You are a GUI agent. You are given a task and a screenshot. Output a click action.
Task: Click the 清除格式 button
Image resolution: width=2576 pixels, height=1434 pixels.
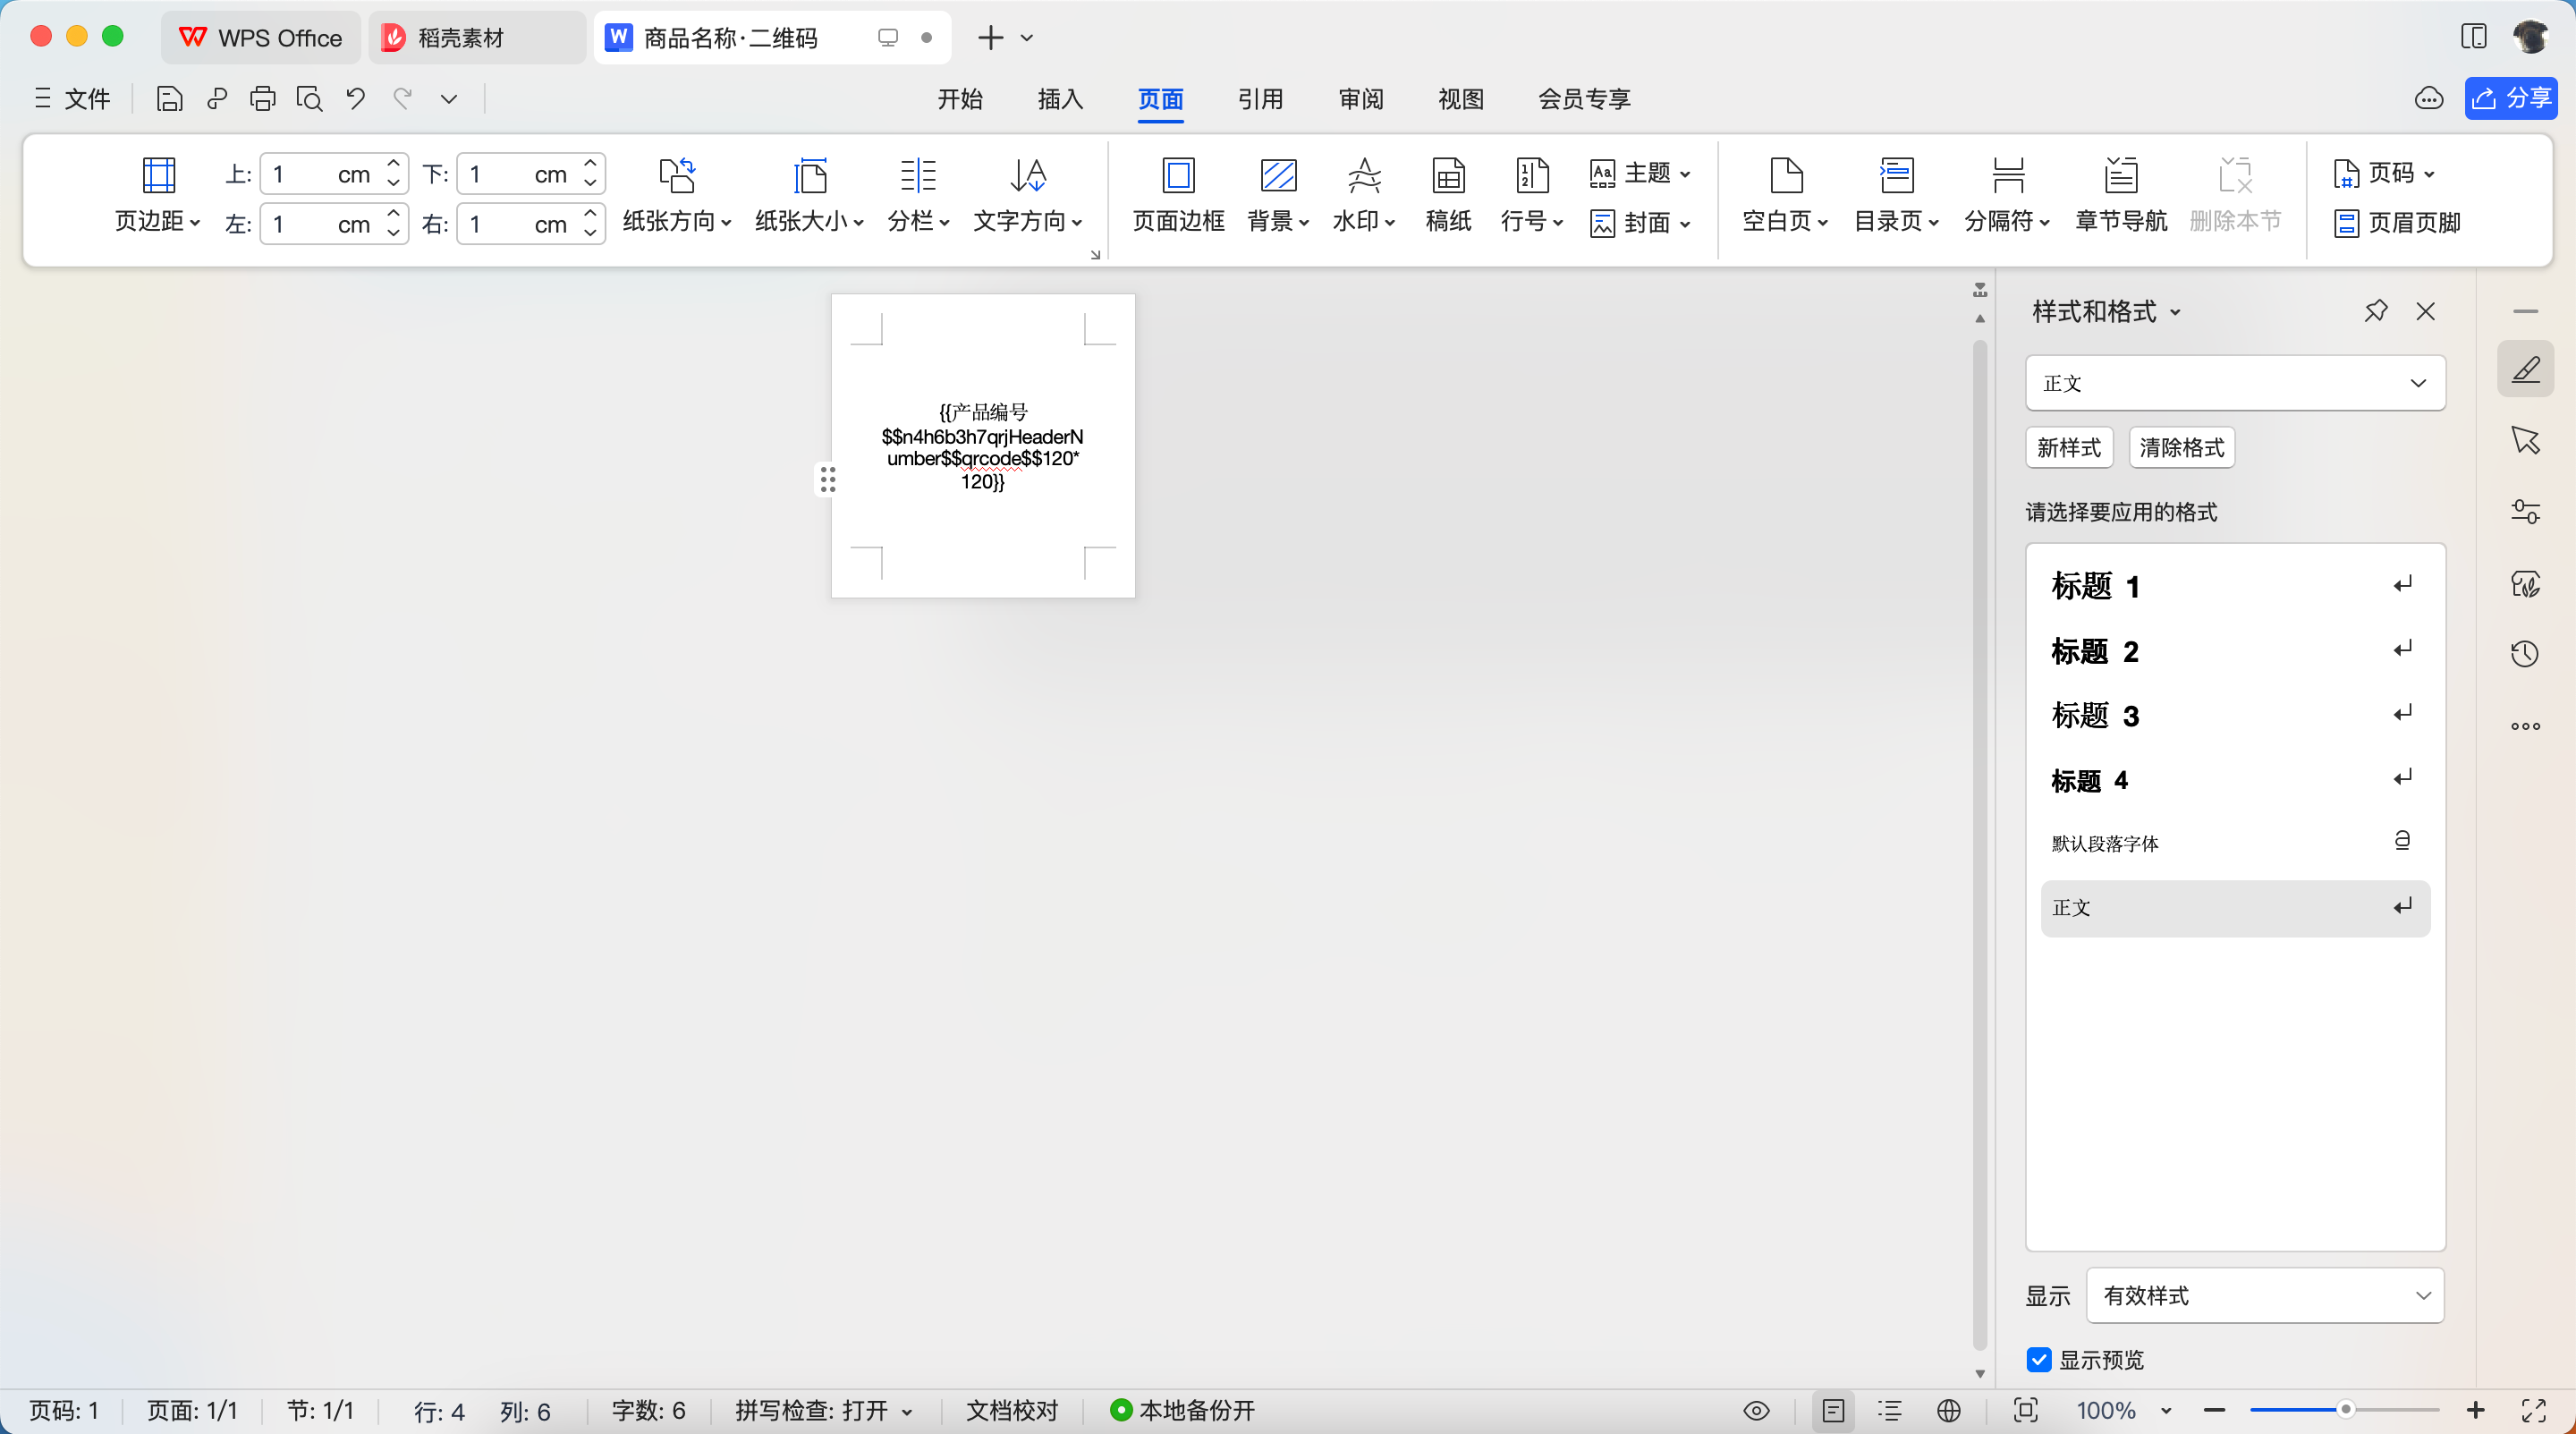coord(2181,448)
